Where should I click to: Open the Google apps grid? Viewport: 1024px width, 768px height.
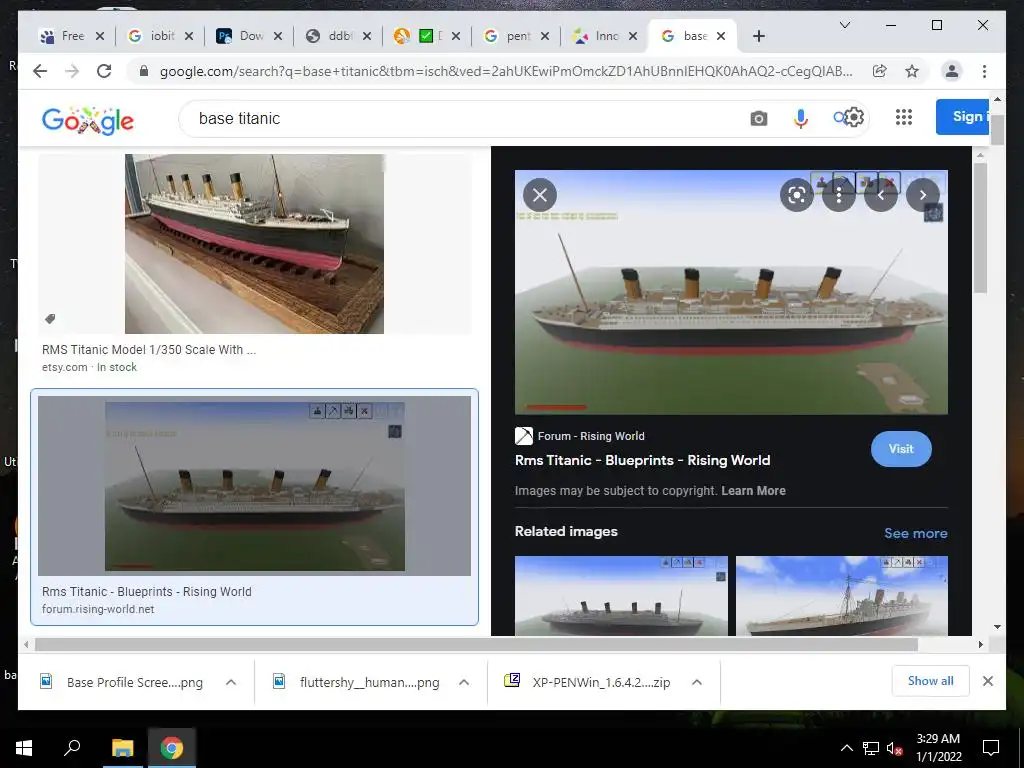(904, 118)
